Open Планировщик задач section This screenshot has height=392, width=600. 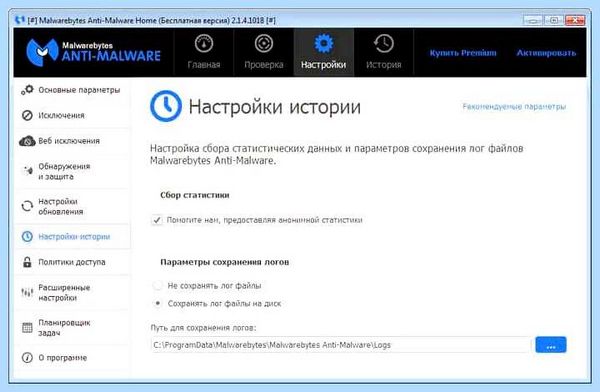coord(73,328)
